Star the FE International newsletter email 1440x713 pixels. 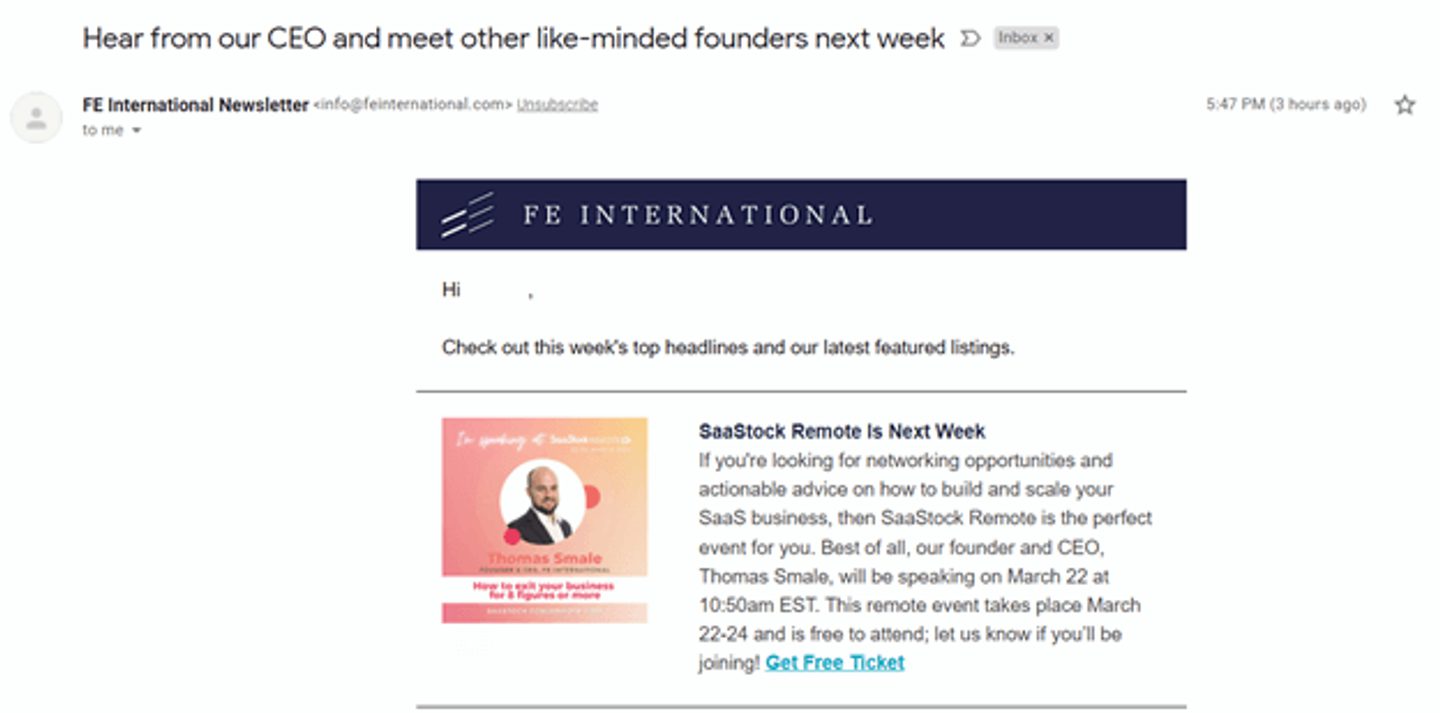1404,104
